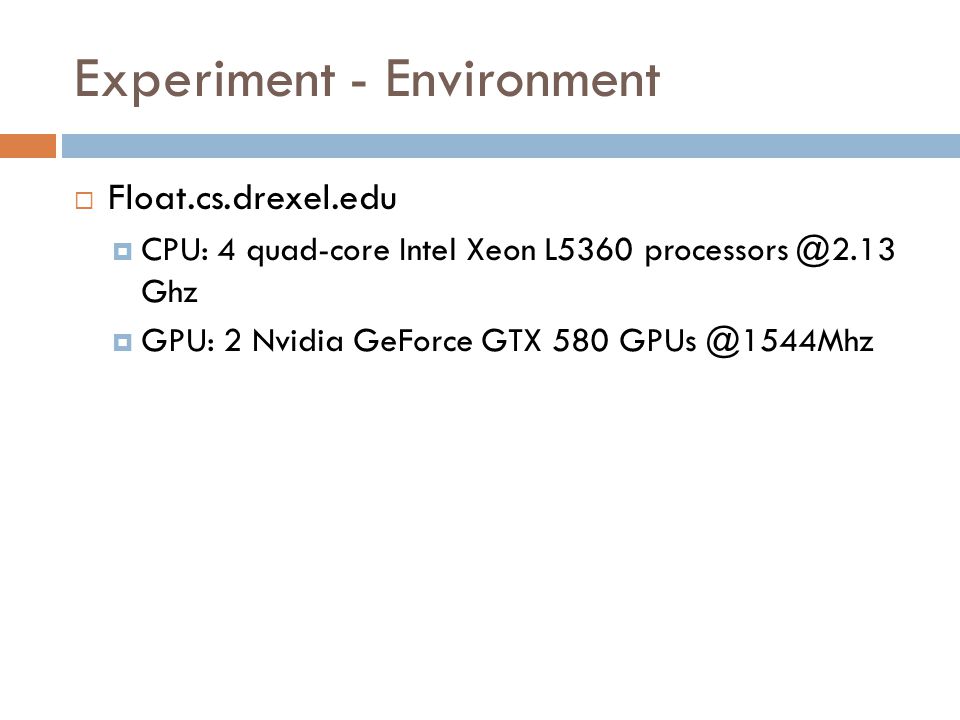Click the 'Ghz' word on the wrapped line

point(170,291)
